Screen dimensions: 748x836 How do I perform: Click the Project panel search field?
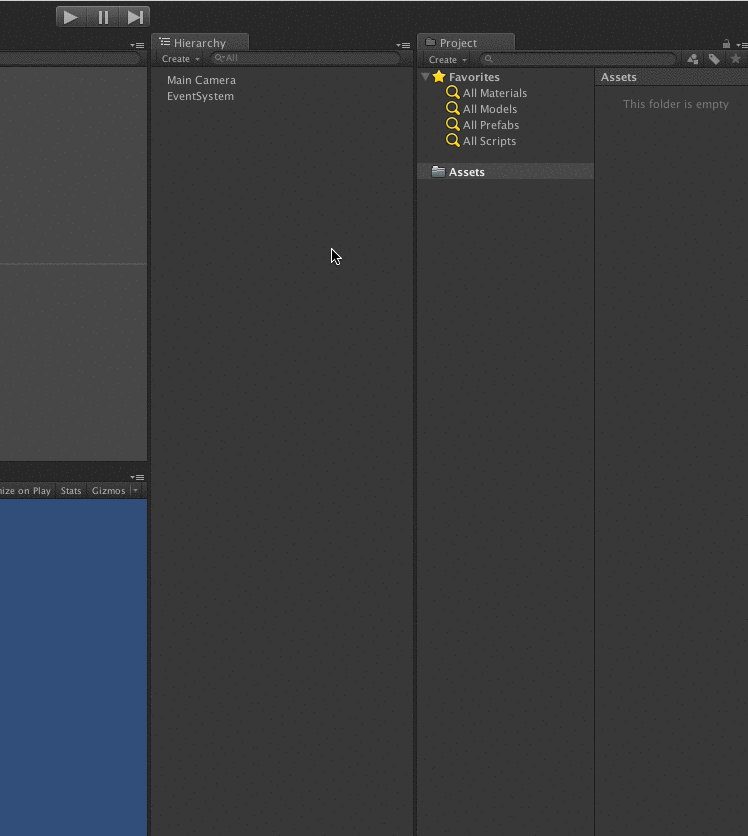[x=580, y=60]
